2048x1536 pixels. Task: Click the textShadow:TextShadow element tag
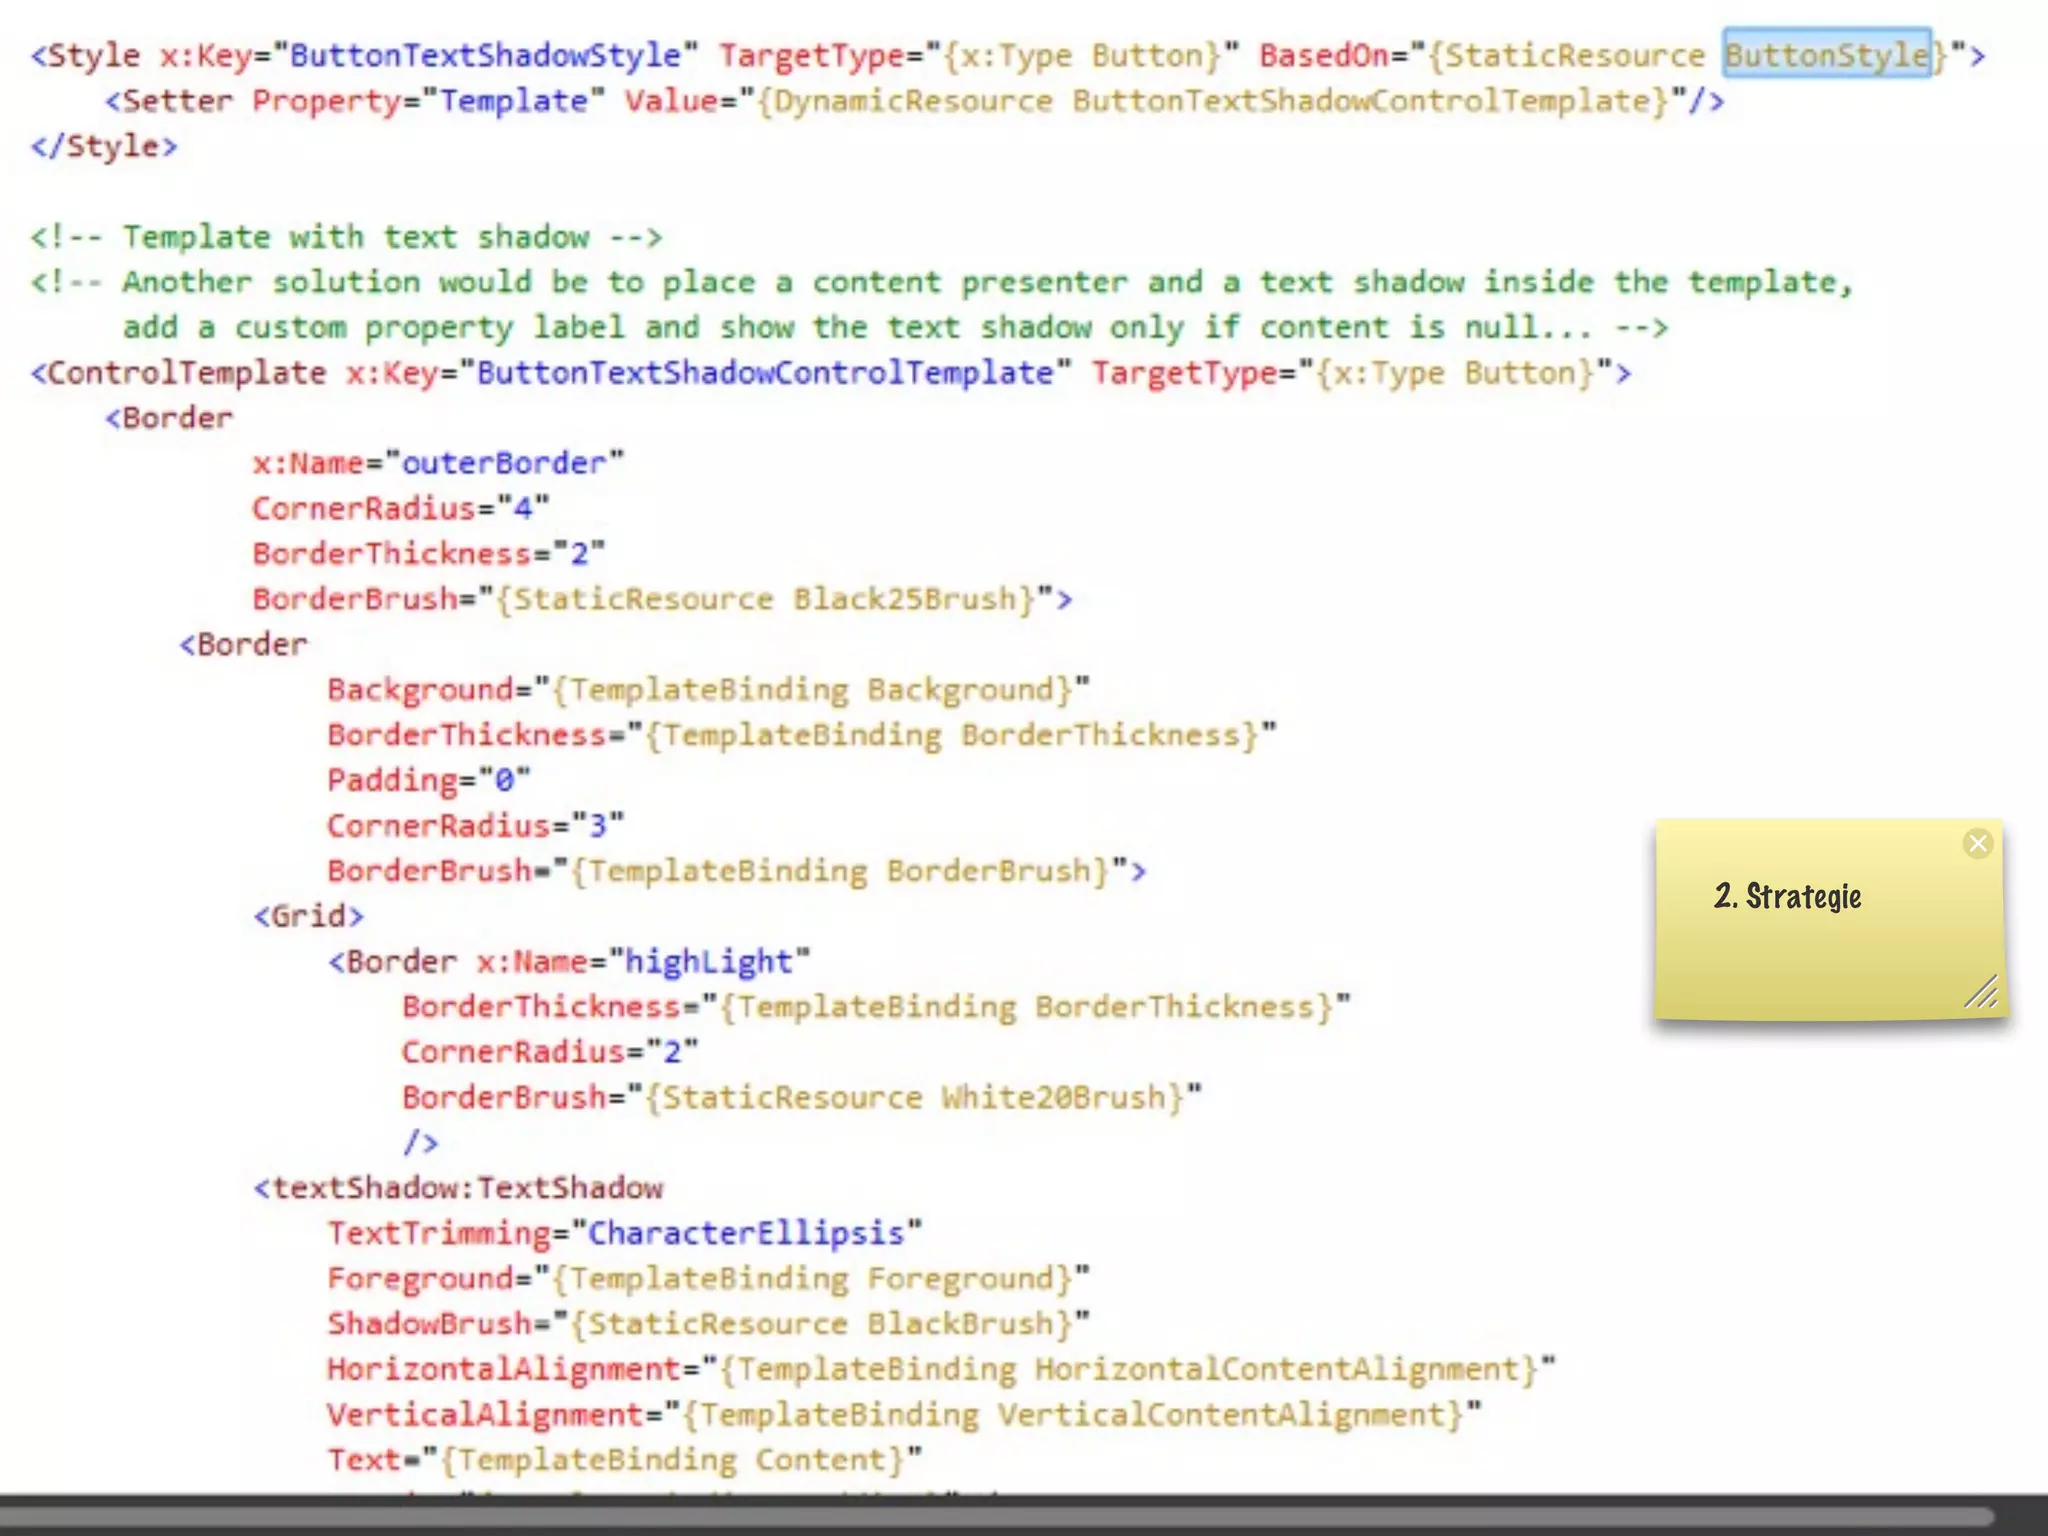pyautogui.click(x=458, y=1188)
